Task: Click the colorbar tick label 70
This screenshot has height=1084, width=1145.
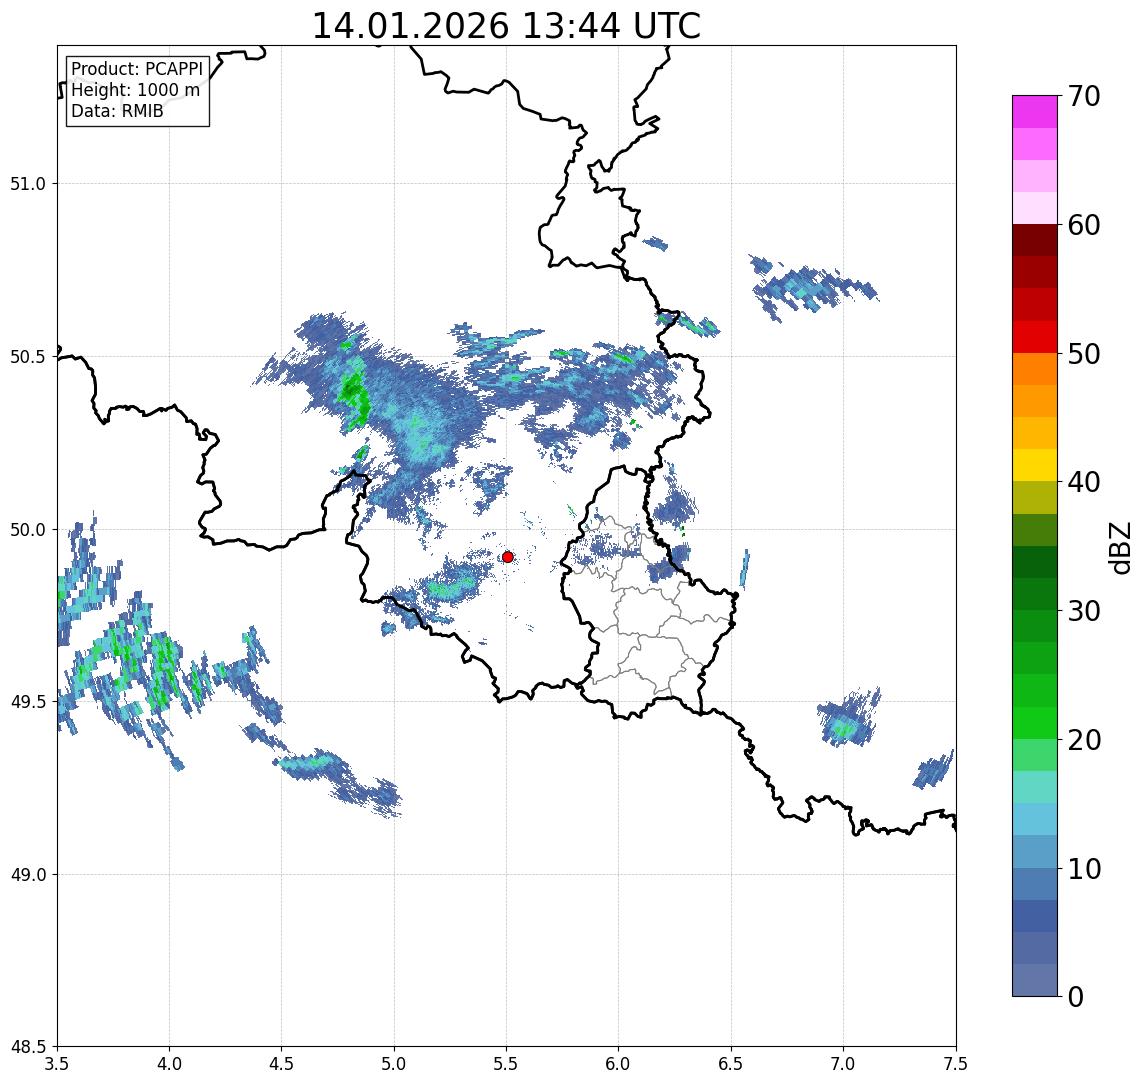Action: [1084, 96]
